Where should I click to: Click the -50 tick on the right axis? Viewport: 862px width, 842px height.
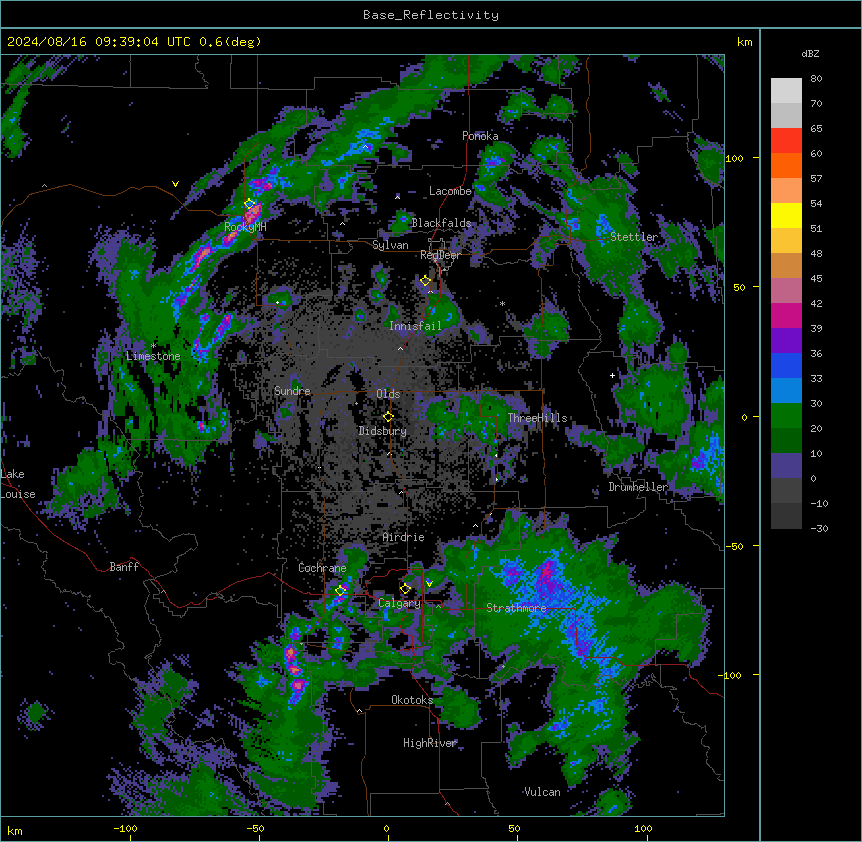(x=734, y=546)
